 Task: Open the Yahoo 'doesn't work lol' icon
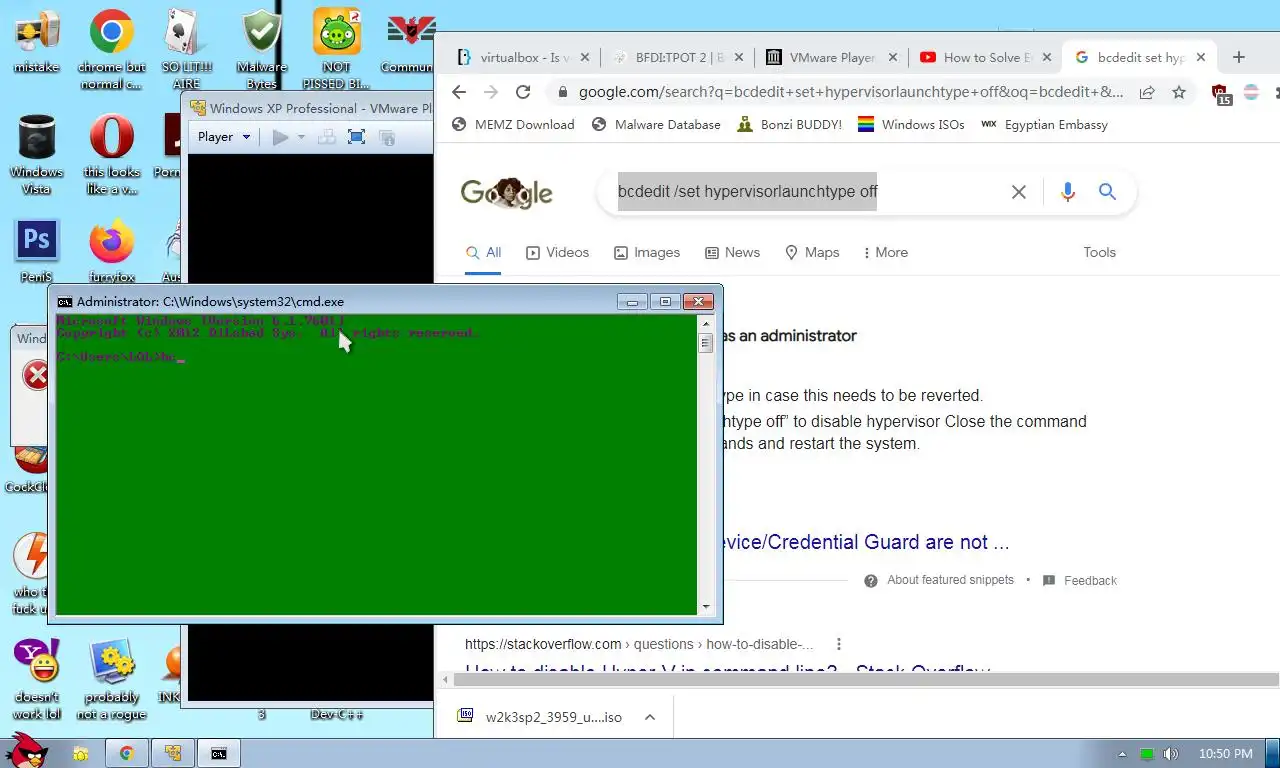(36, 679)
